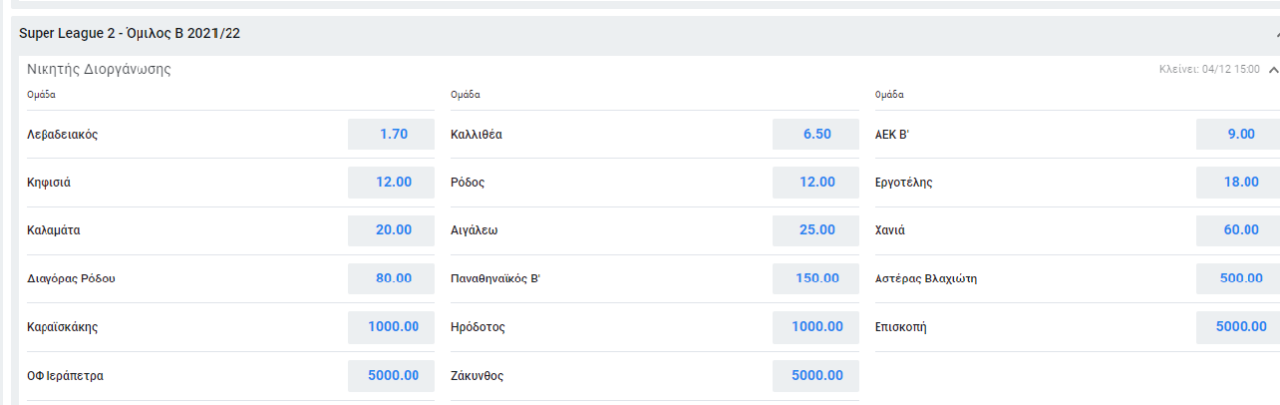The height and width of the screenshot is (405, 1280).
Task: Click the Νικητής Διοργάνωσης market title
Action: pyautogui.click(x=99, y=70)
